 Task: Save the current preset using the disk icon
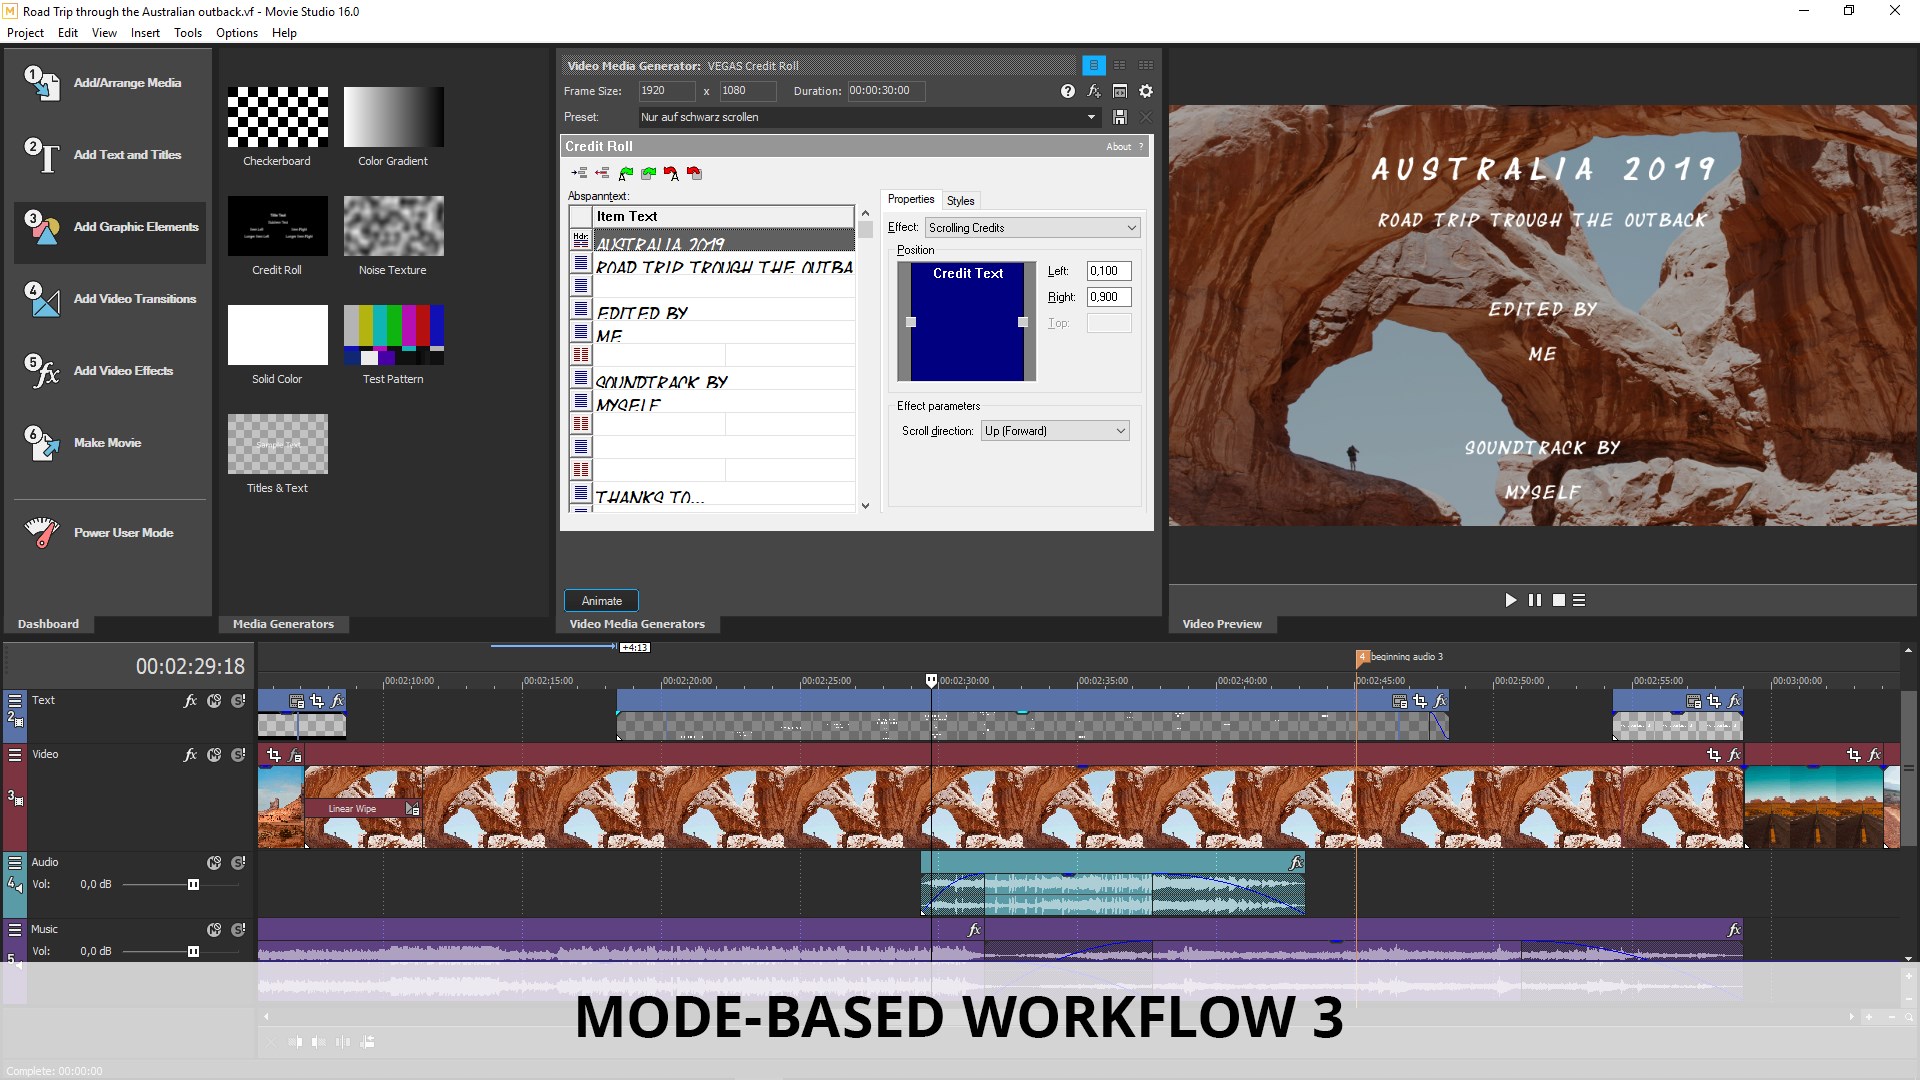click(1120, 117)
